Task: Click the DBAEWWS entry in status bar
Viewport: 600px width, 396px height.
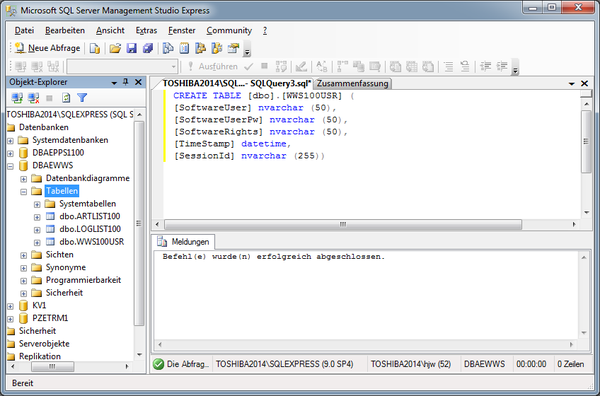Action: coord(484,364)
